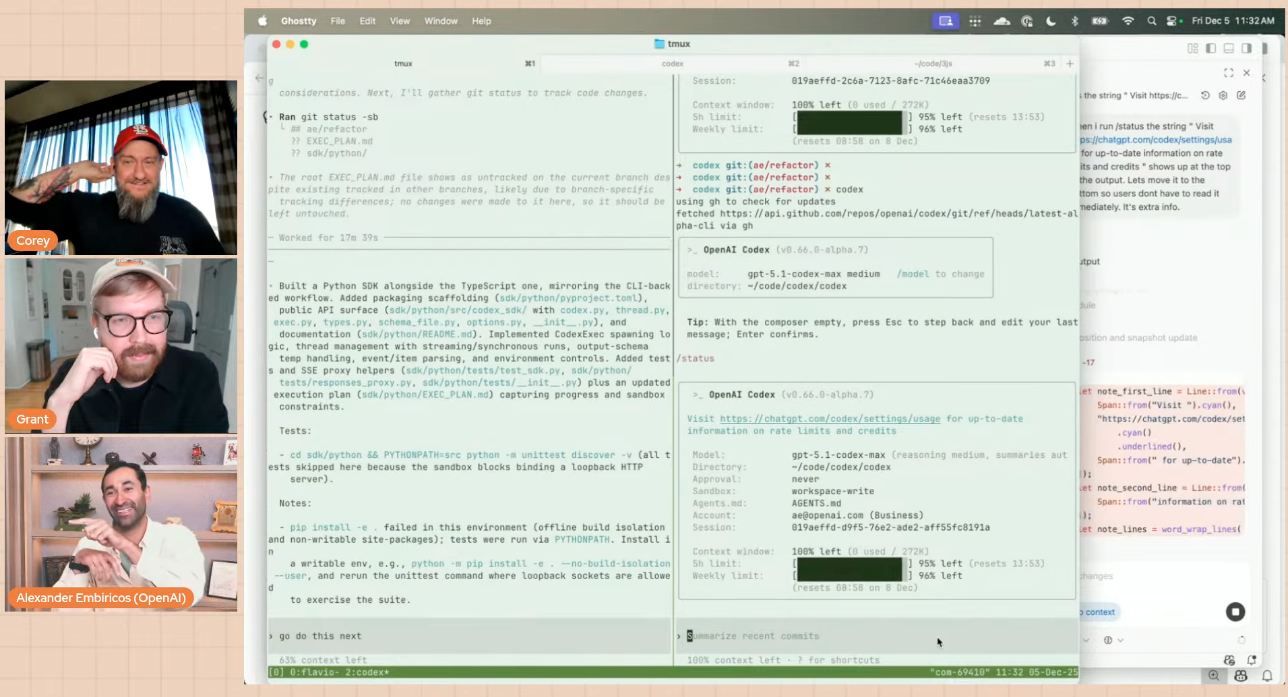The width and height of the screenshot is (1288, 697).
Task: Open Spotlight search from the menu bar
Action: (1151, 20)
